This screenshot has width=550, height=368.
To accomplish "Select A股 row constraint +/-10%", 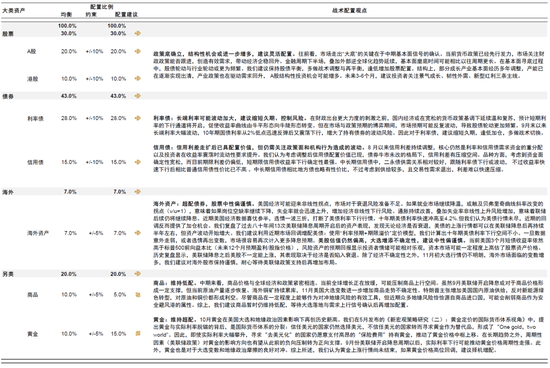I will coord(94,51).
